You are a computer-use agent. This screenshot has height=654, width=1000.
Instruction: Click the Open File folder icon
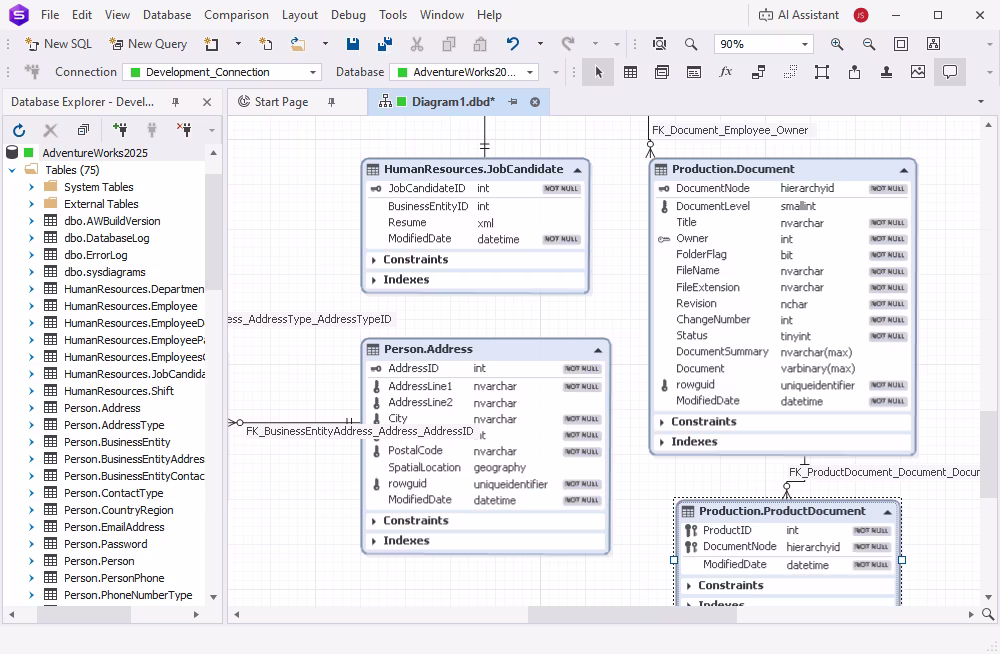pyautogui.click(x=298, y=44)
